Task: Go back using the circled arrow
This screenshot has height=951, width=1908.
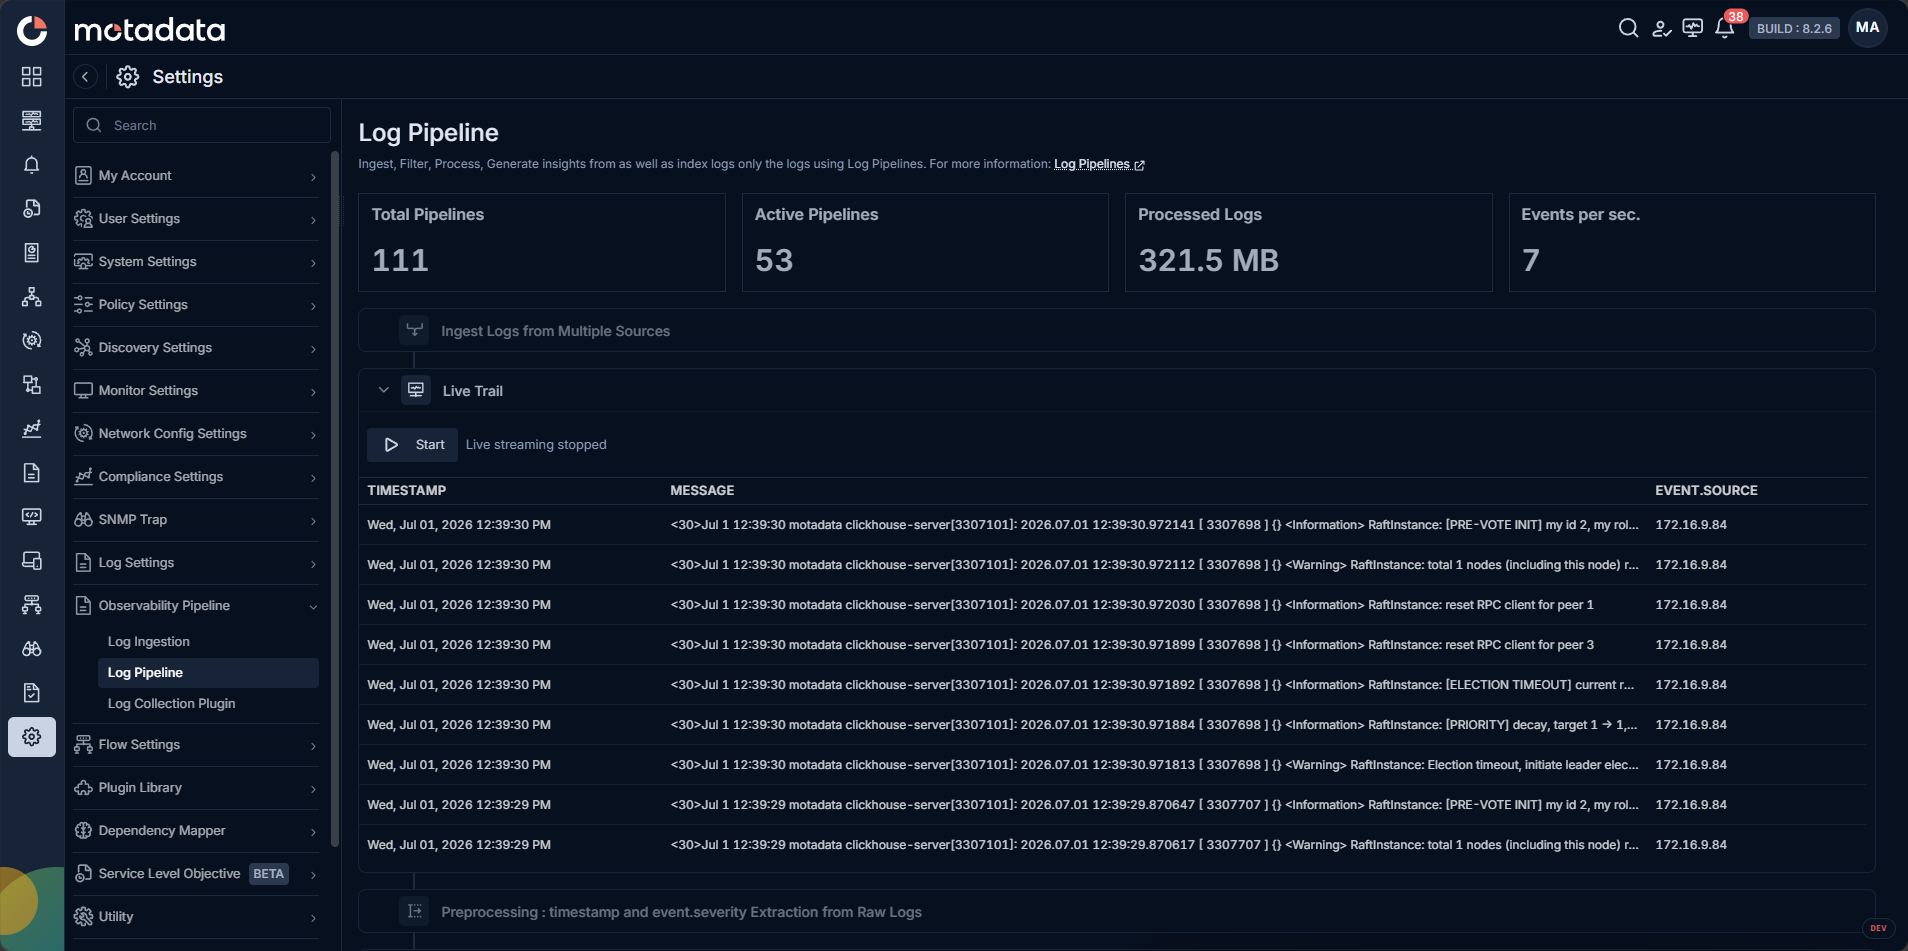Action: pyautogui.click(x=85, y=77)
